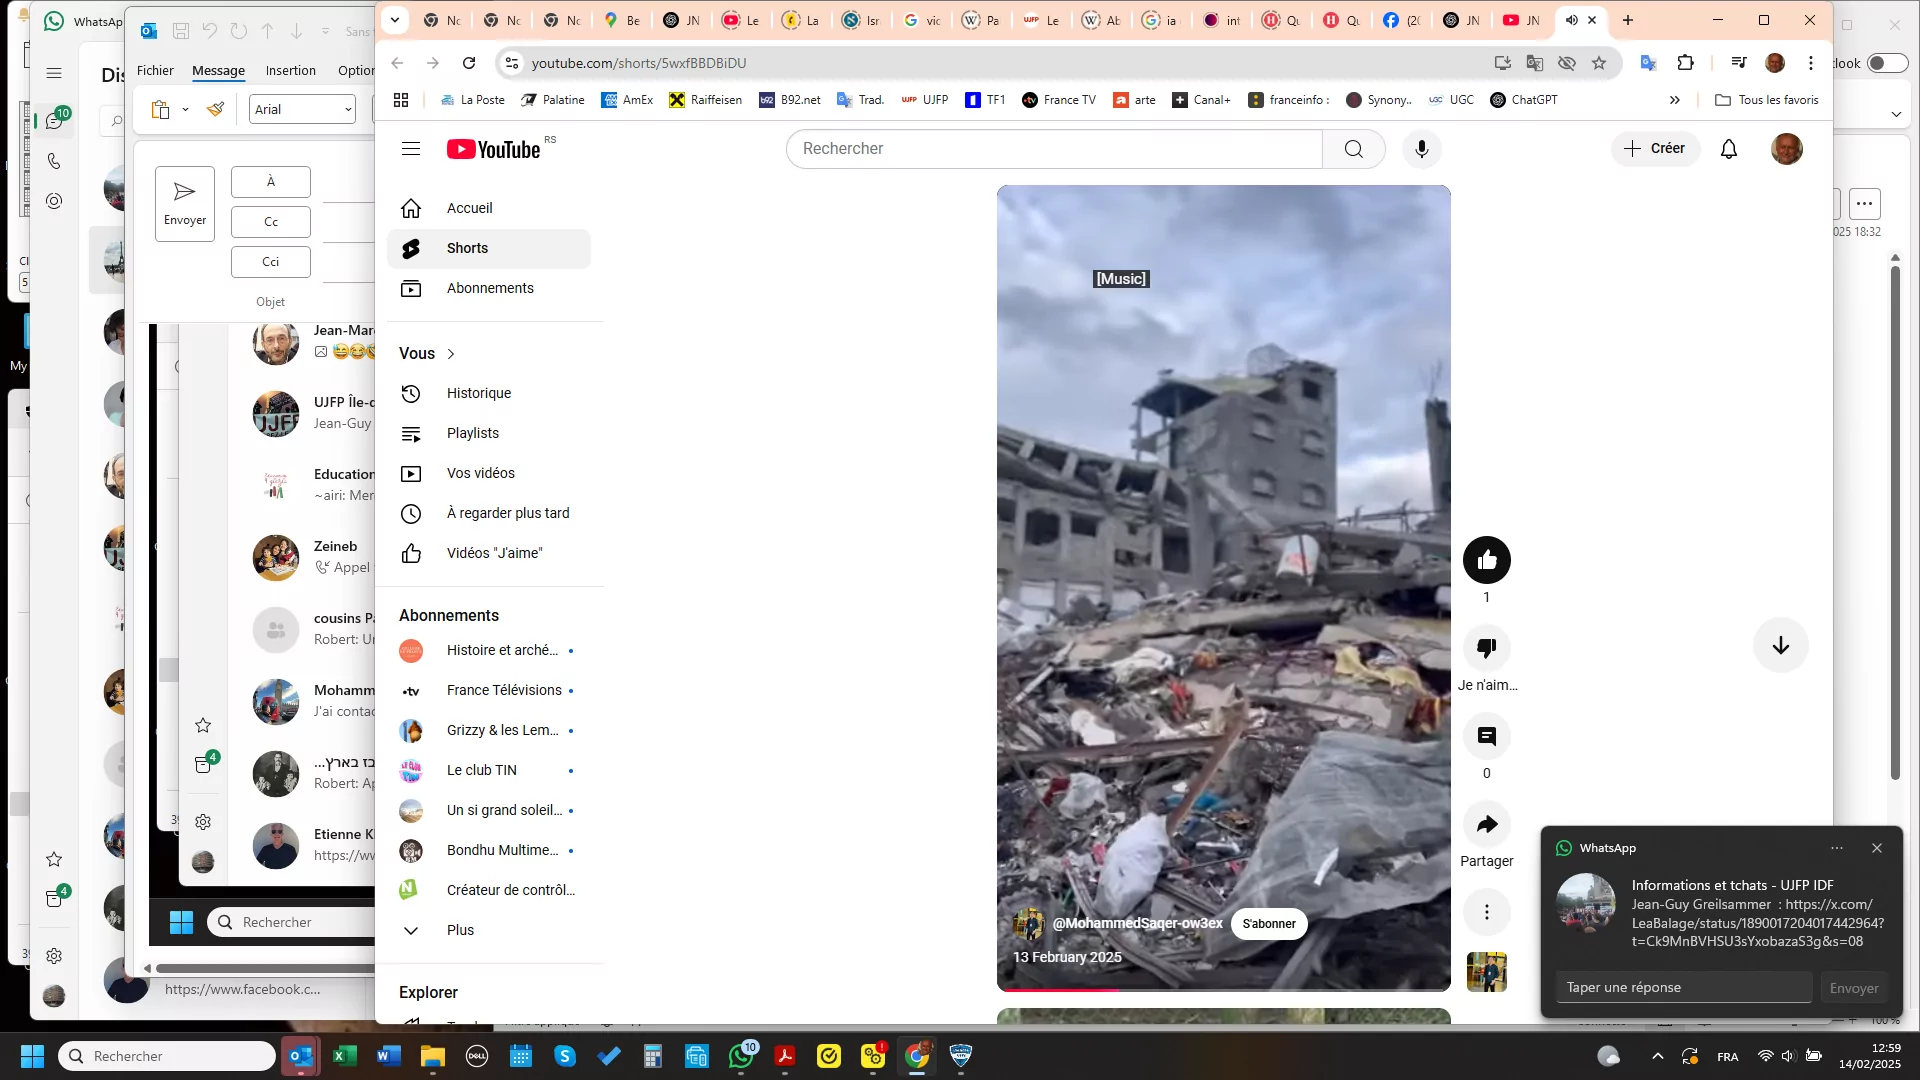Open WhatsApp notification options ellipsis

(1837, 848)
